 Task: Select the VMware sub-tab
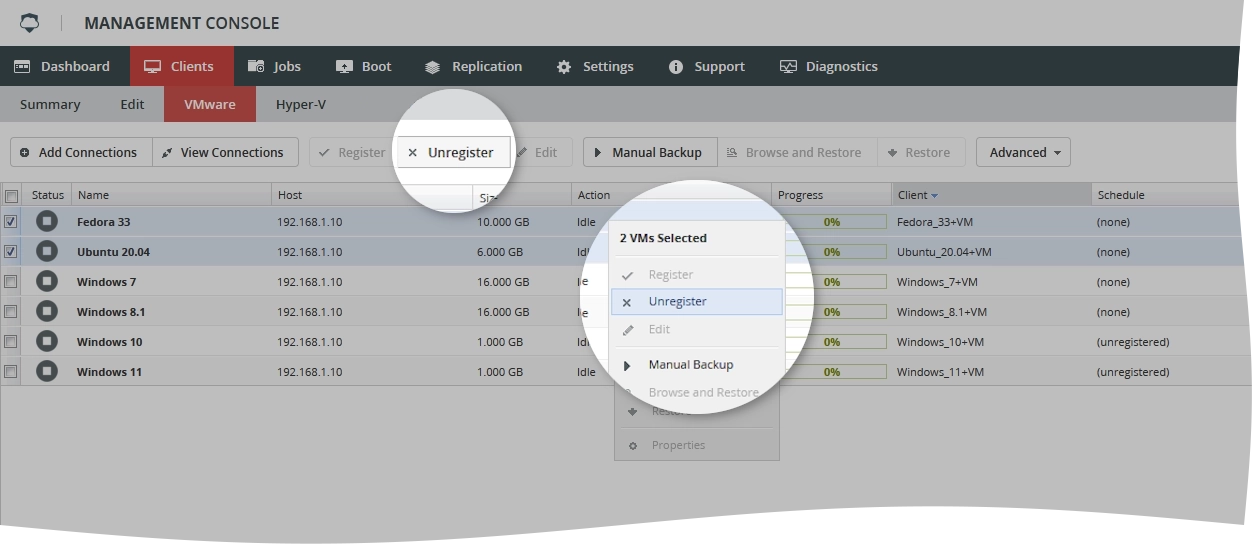(210, 104)
